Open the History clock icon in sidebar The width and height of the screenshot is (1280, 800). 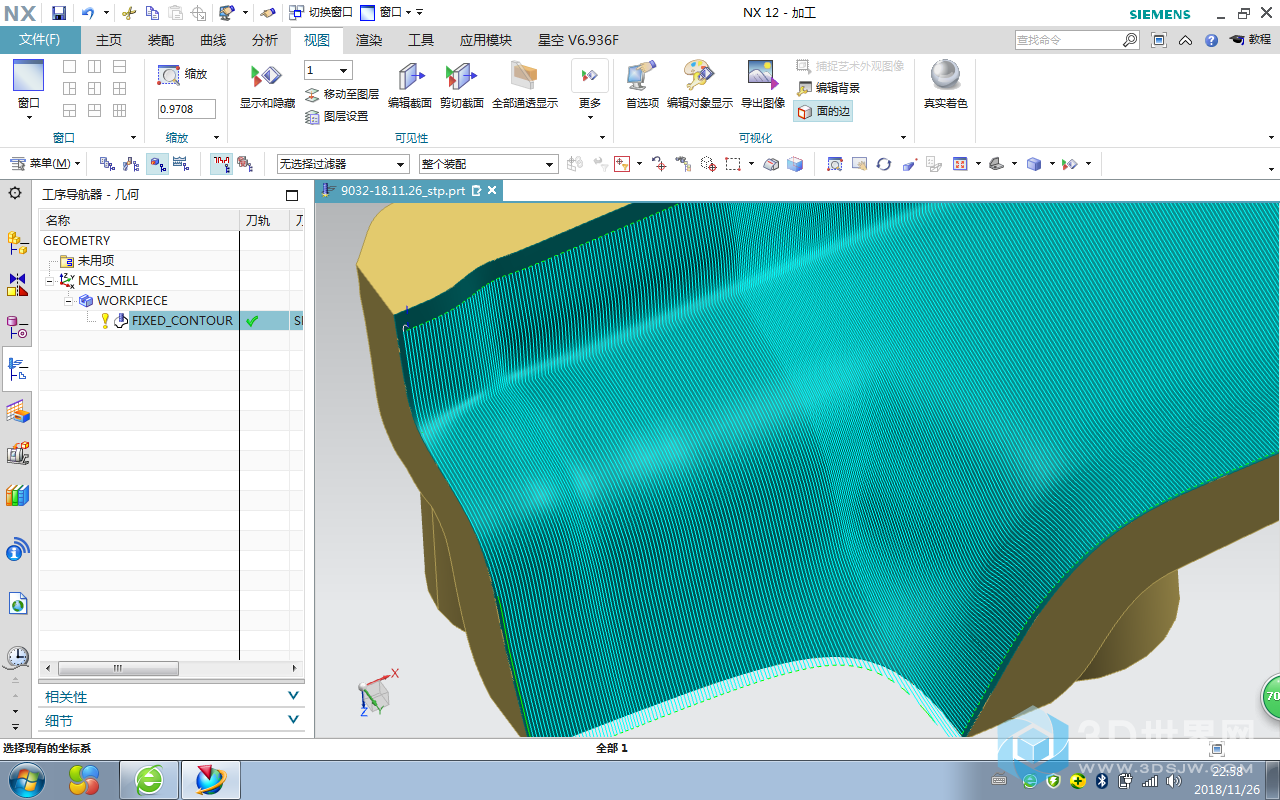pyautogui.click(x=17, y=657)
